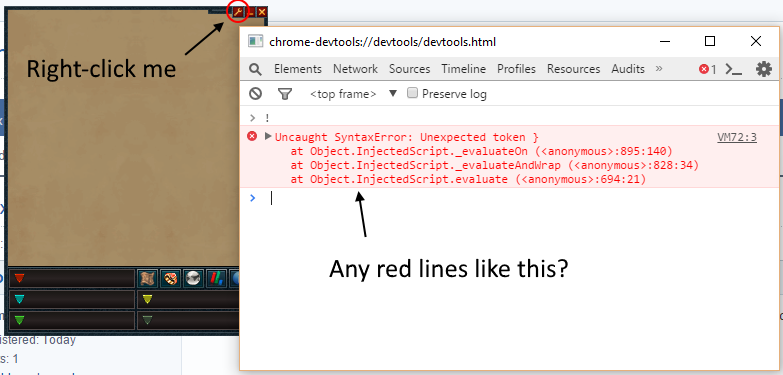
Task: Open the red-green-blue bars icon
Action: click(216, 279)
